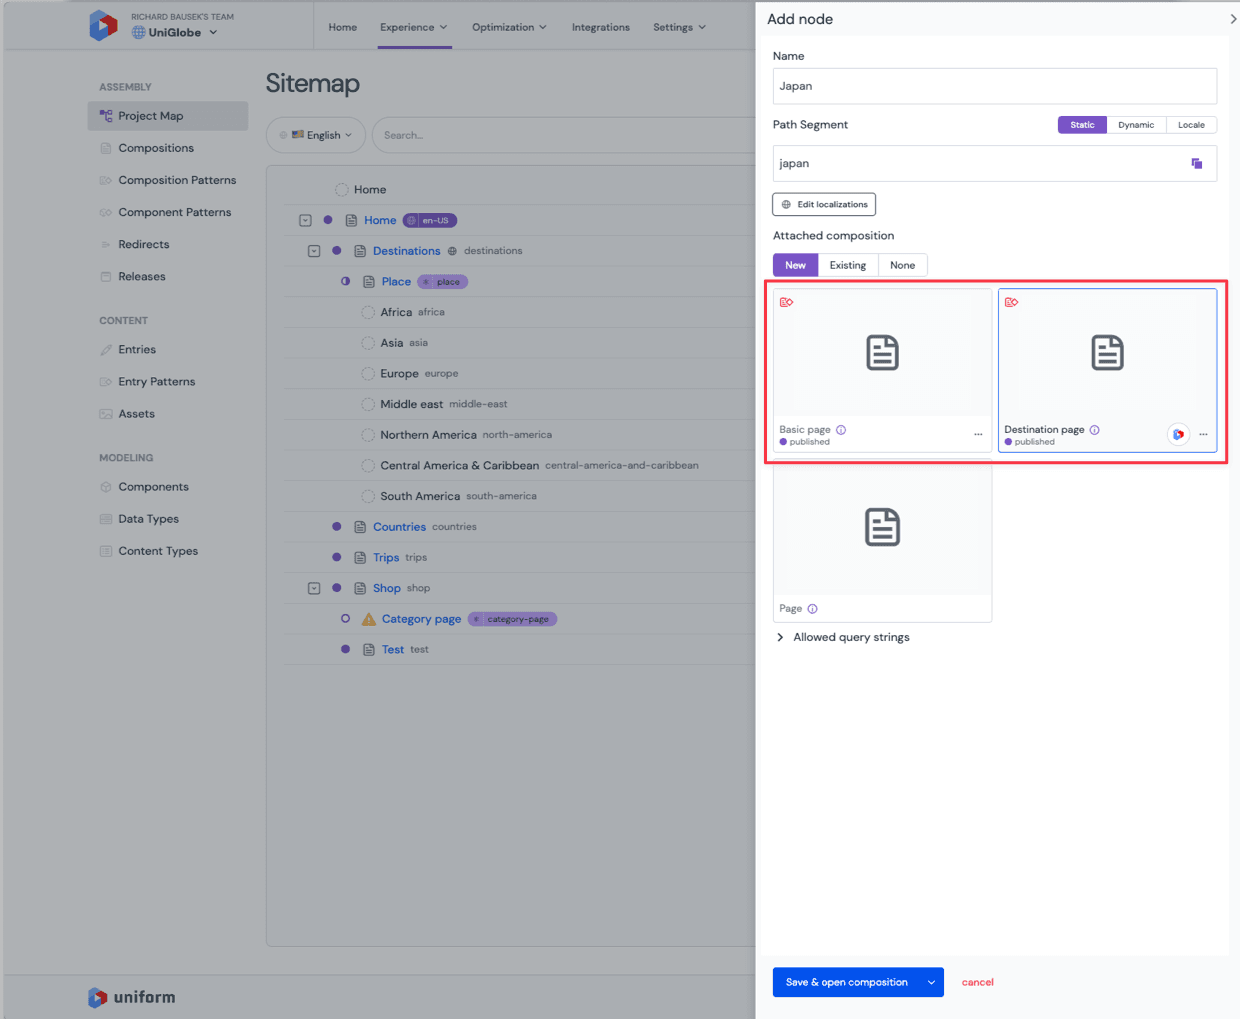Image resolution: width=1240 pixels, height=1019 pixels.
Task: Open the Integrations navigation item
Action: 601,27
